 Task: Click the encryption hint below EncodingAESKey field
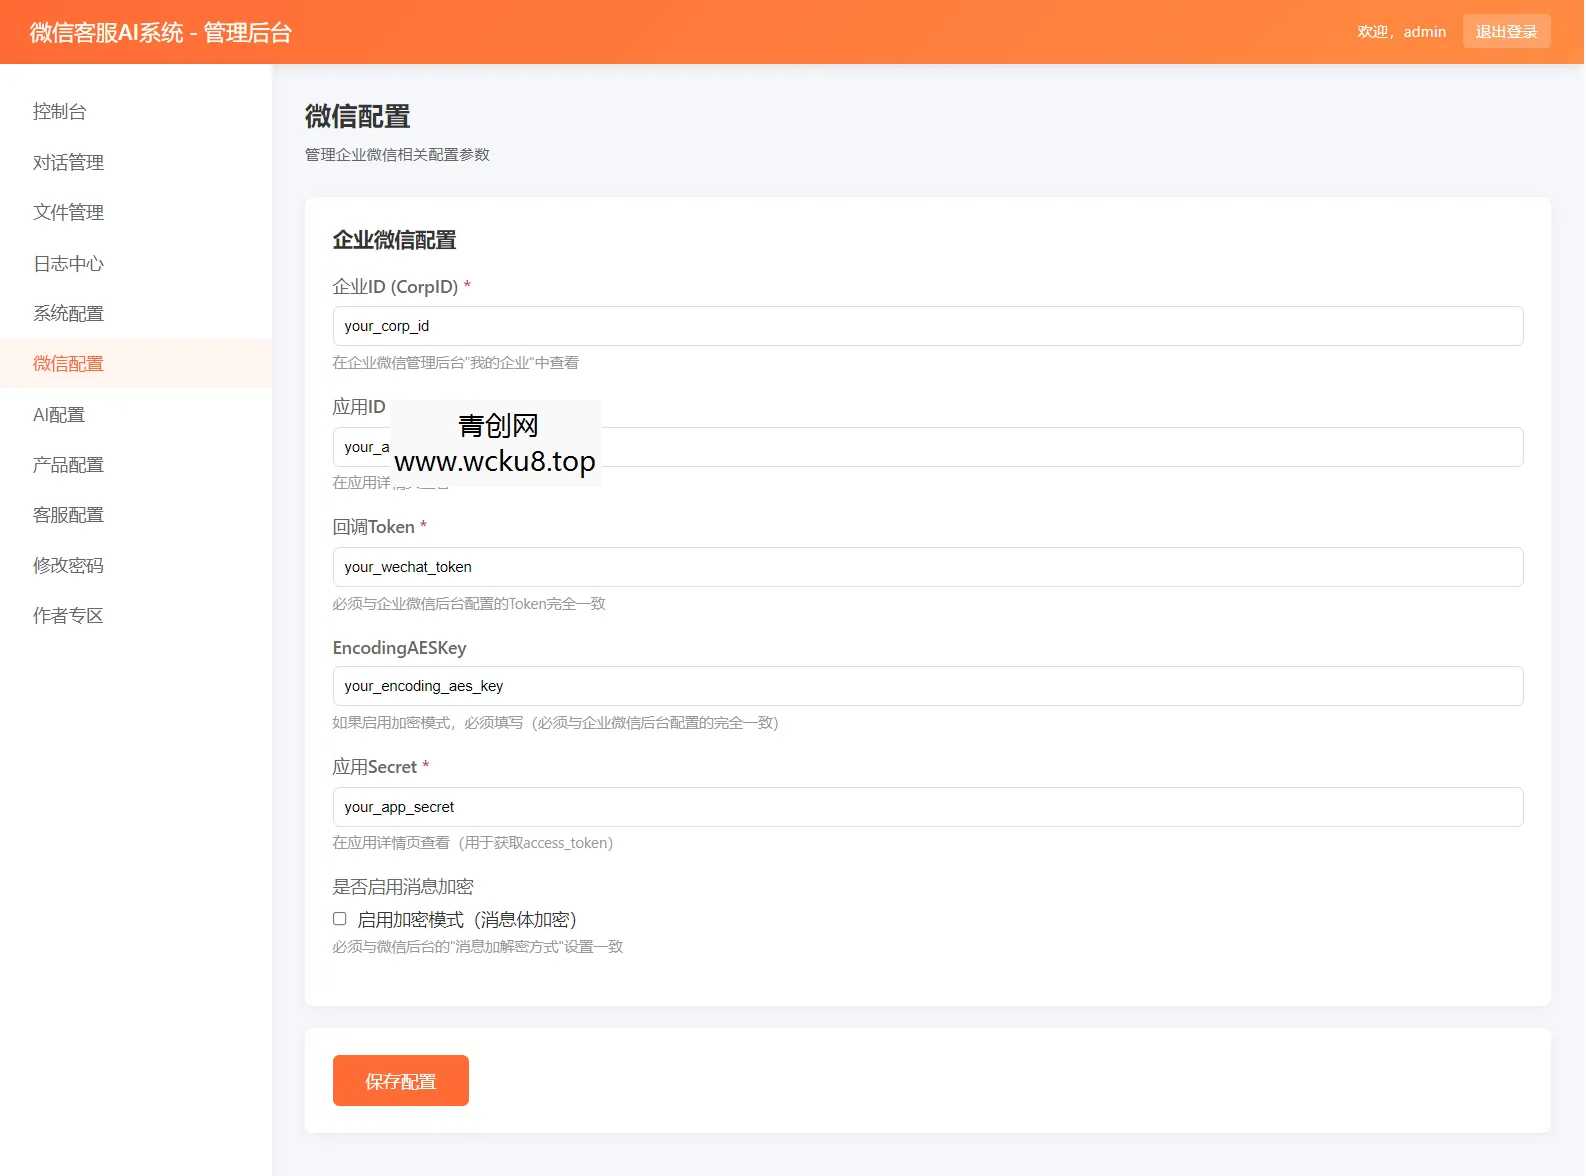click(555, 722)
